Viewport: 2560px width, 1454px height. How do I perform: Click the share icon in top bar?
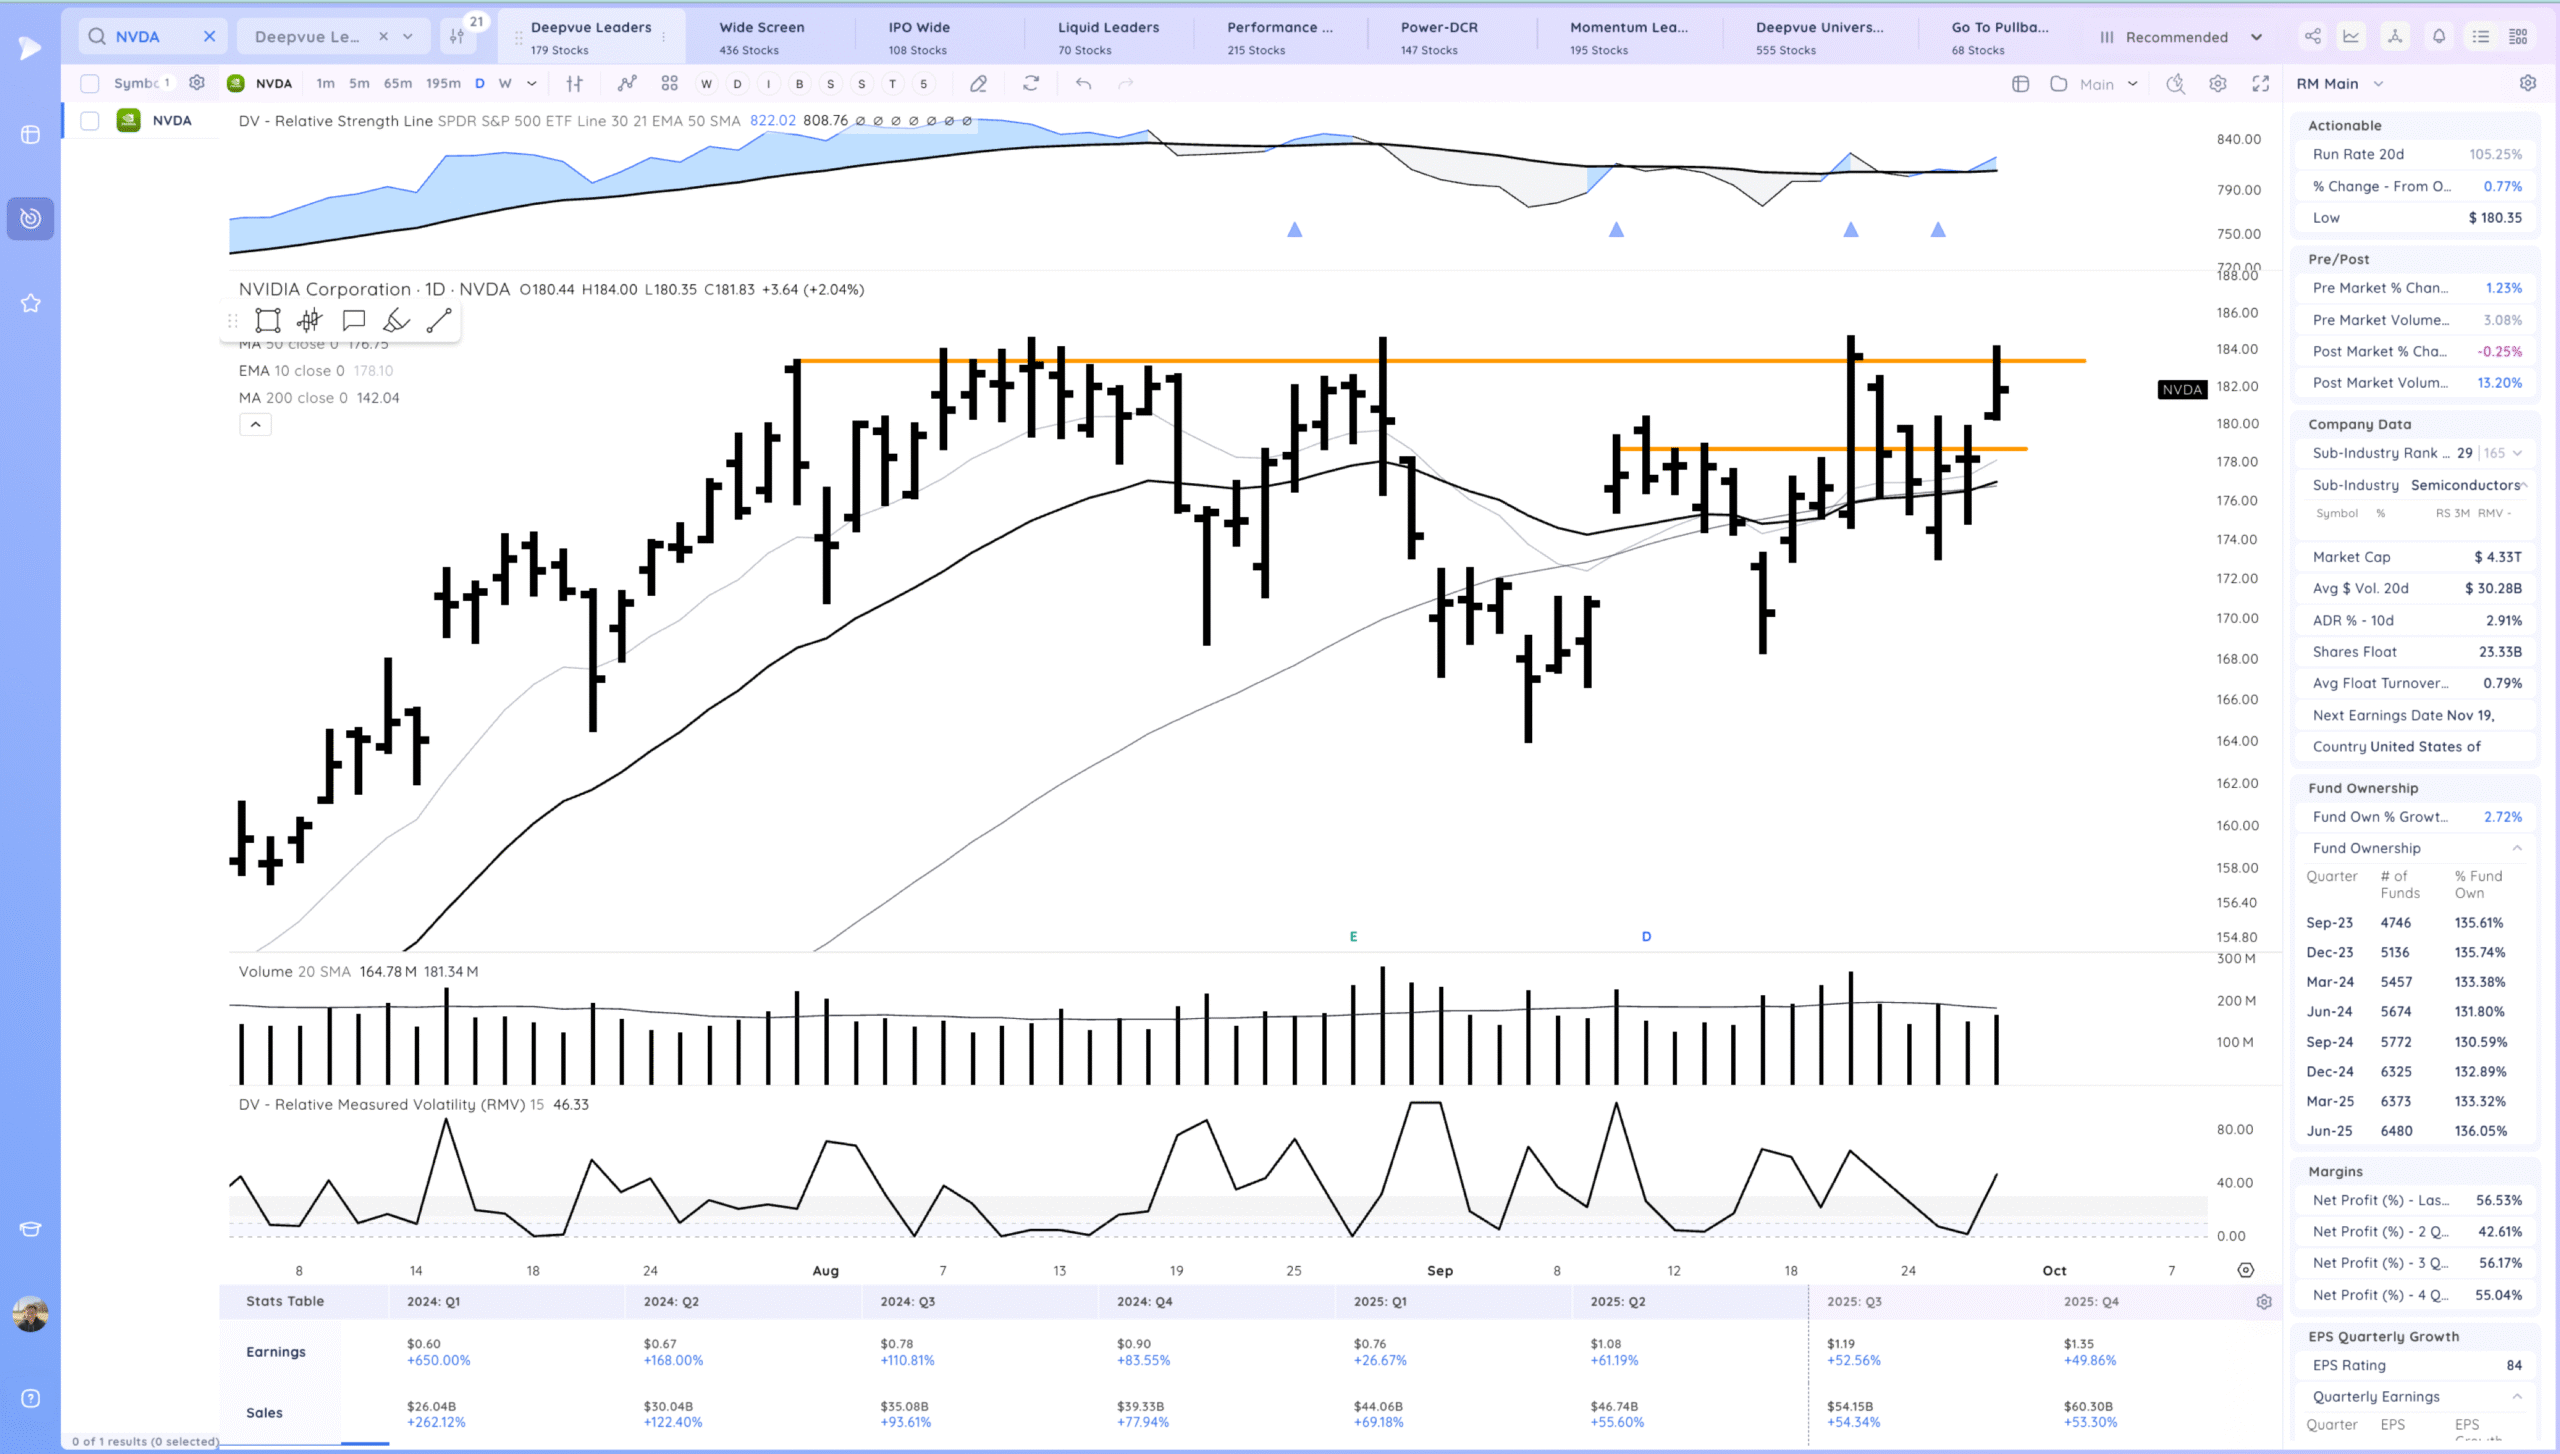[x=2313, y=36]
